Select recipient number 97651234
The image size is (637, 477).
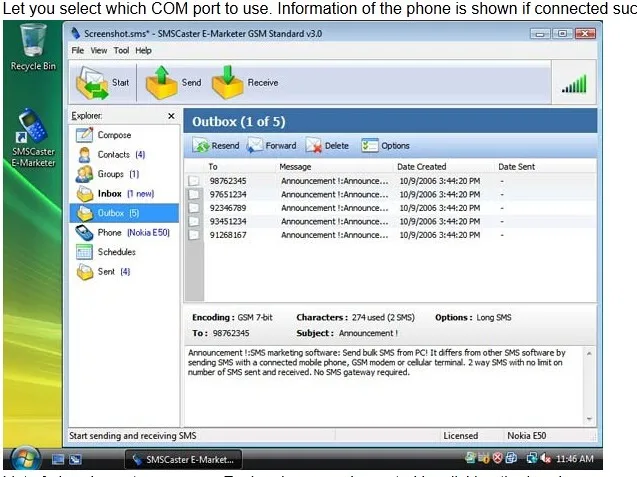tap(228, 195)
